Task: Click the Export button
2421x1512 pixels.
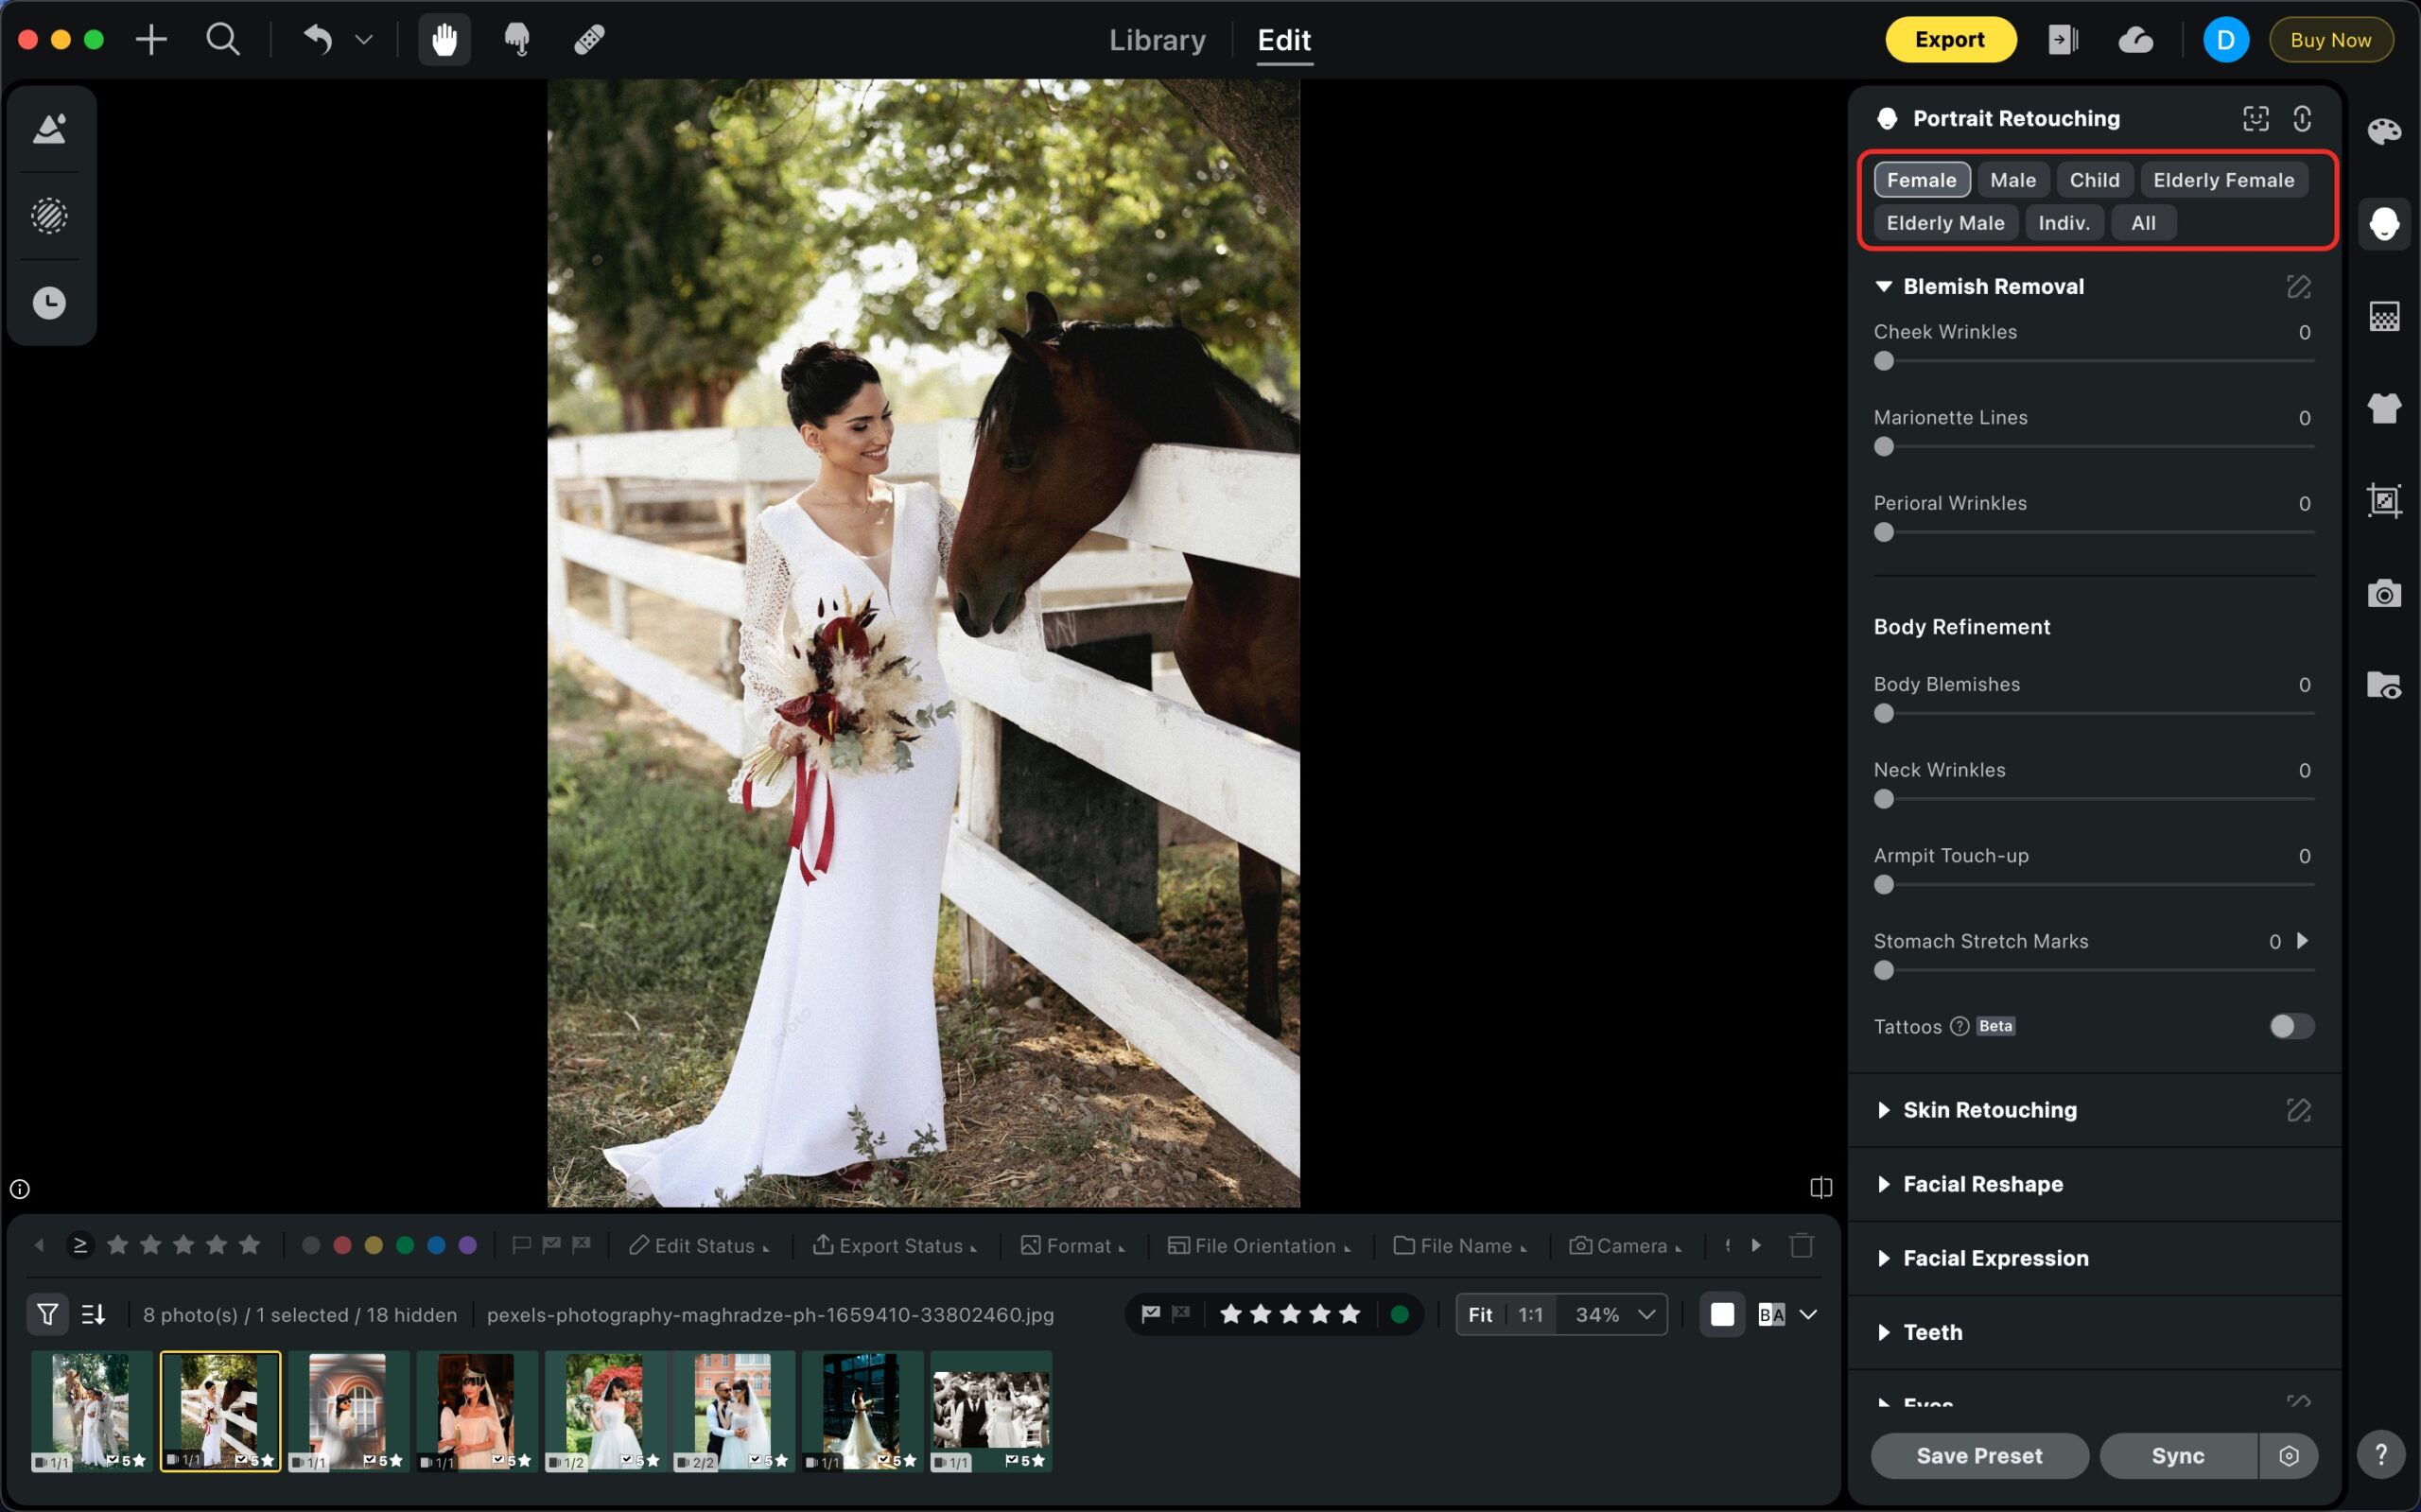Action: coord(1949,40)
